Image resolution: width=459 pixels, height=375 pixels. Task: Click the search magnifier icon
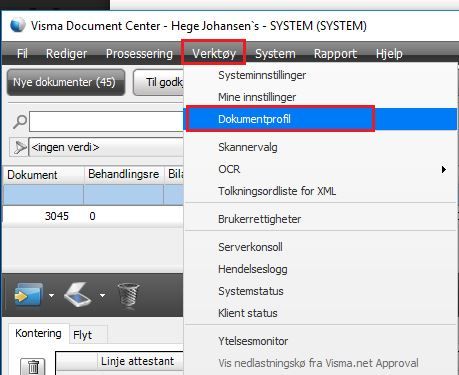(20, 121)
